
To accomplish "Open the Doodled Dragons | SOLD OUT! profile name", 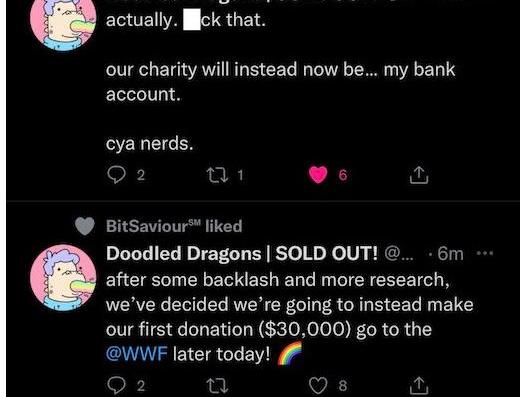I will click(x=242, y=254).
